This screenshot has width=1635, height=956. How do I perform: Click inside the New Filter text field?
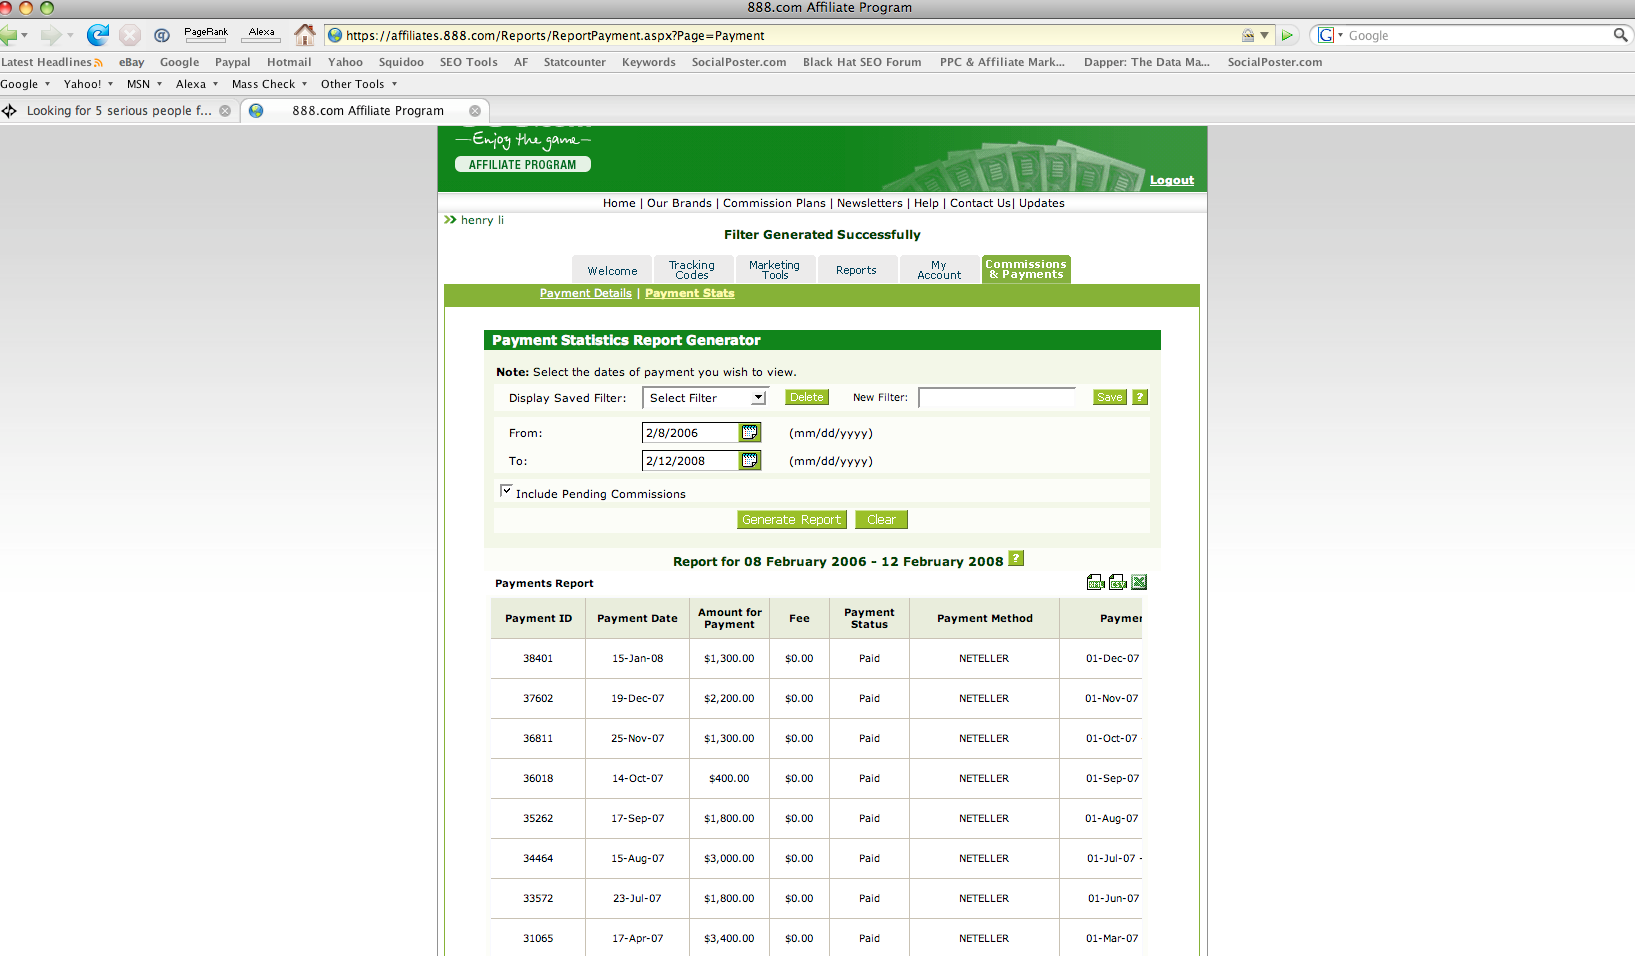click(x=996, y=398)
